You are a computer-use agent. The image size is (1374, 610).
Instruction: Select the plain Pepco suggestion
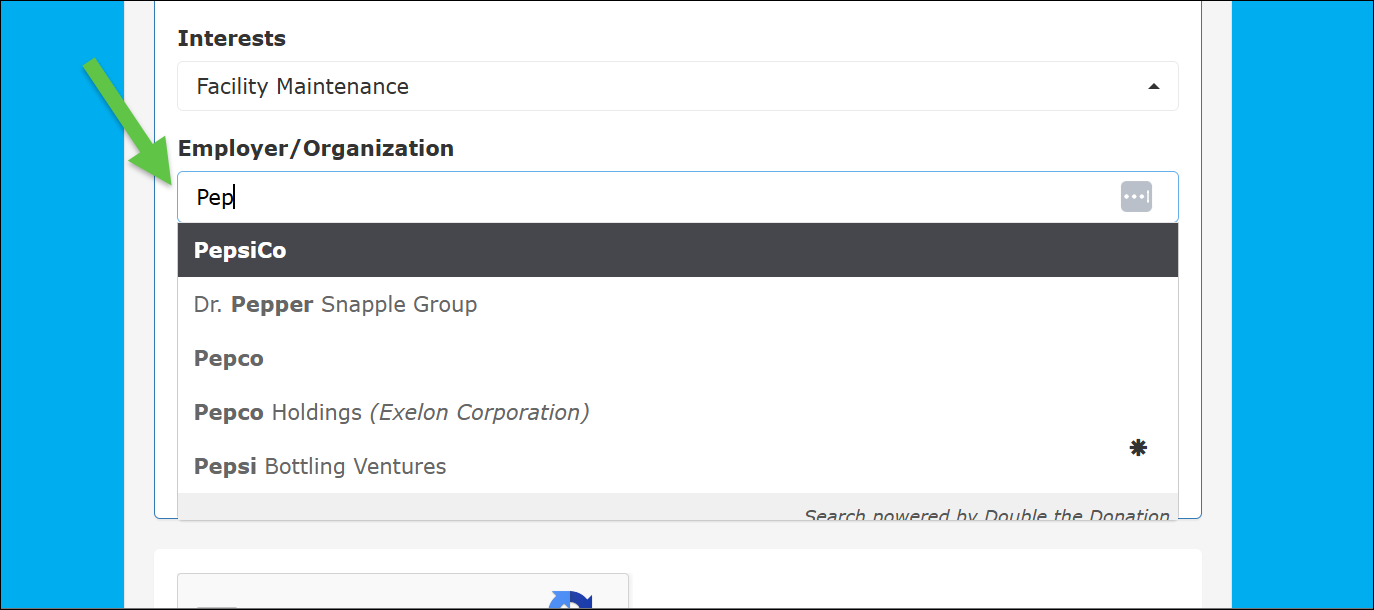[678, 358]
